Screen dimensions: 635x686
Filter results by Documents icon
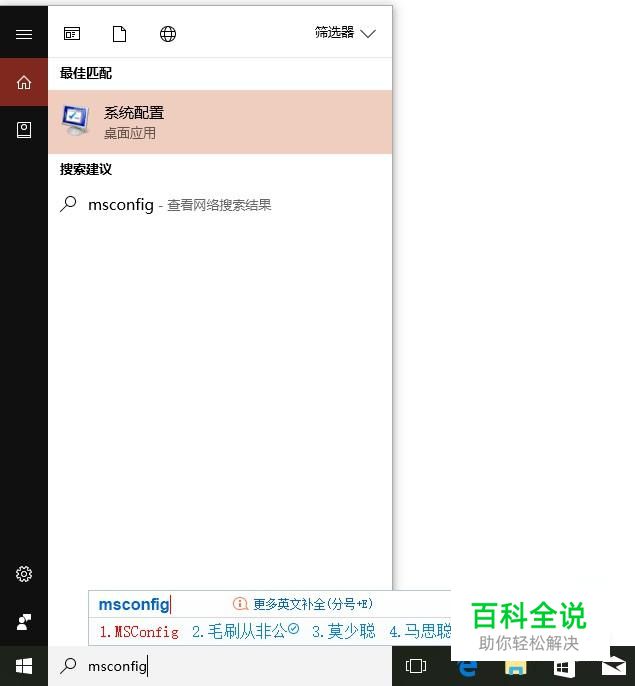point(119,34)
